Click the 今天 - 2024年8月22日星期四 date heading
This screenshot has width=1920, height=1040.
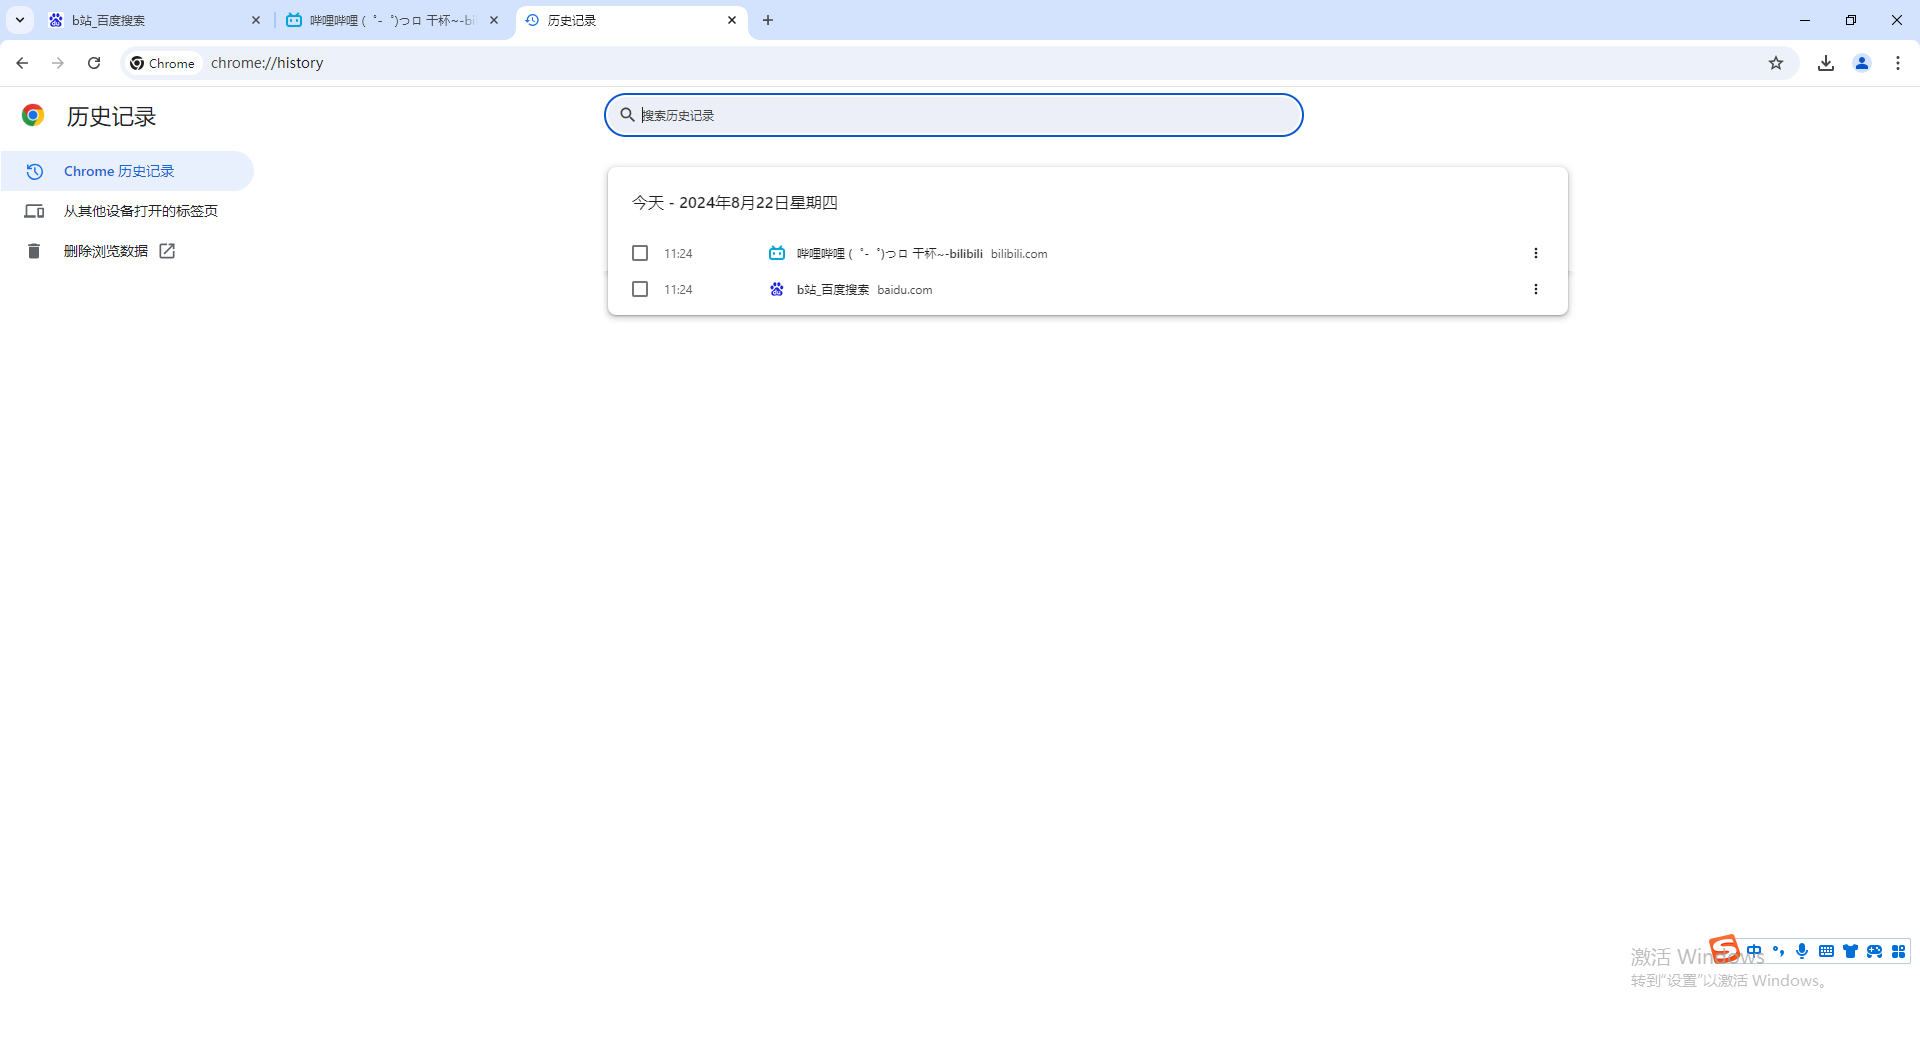pos(735,202)
